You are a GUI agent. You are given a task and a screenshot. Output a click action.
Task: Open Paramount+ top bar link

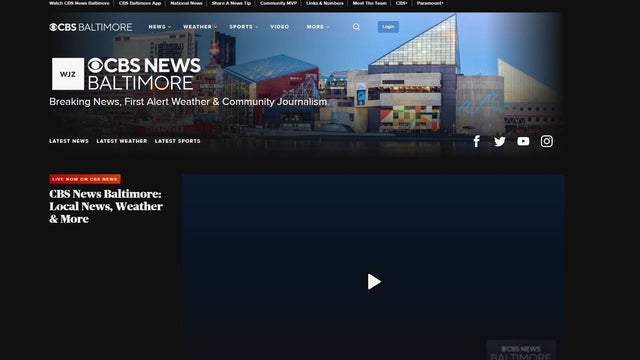click(x=430, y=3)
